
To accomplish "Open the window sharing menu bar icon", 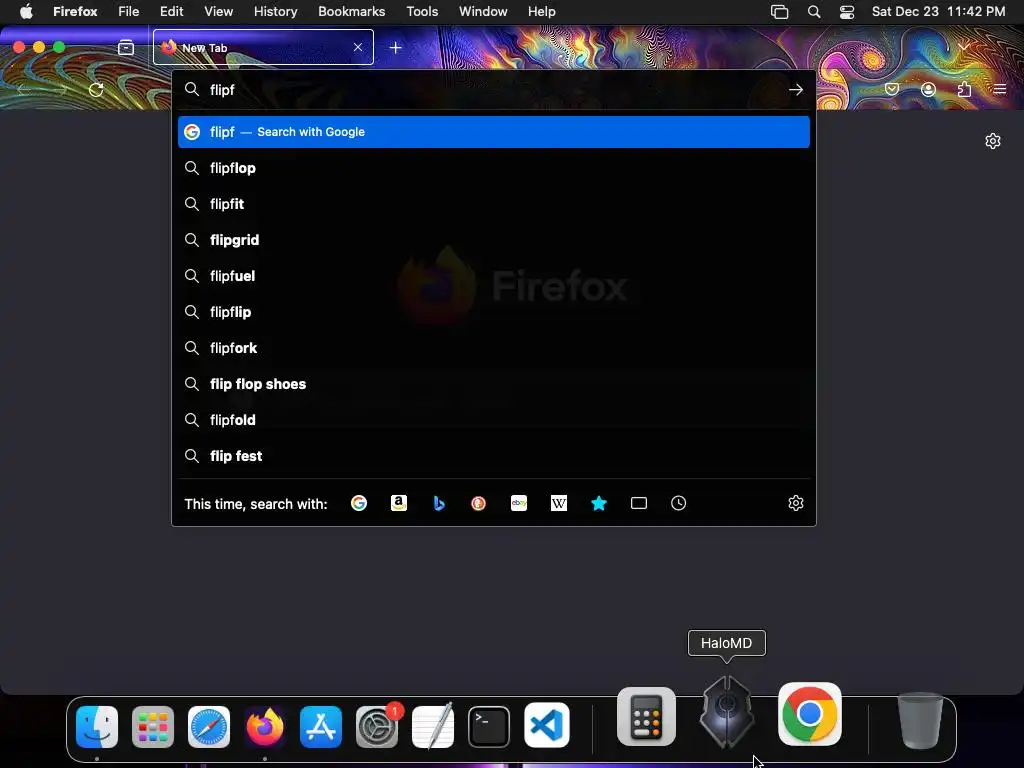I will (x=779, y=12).
